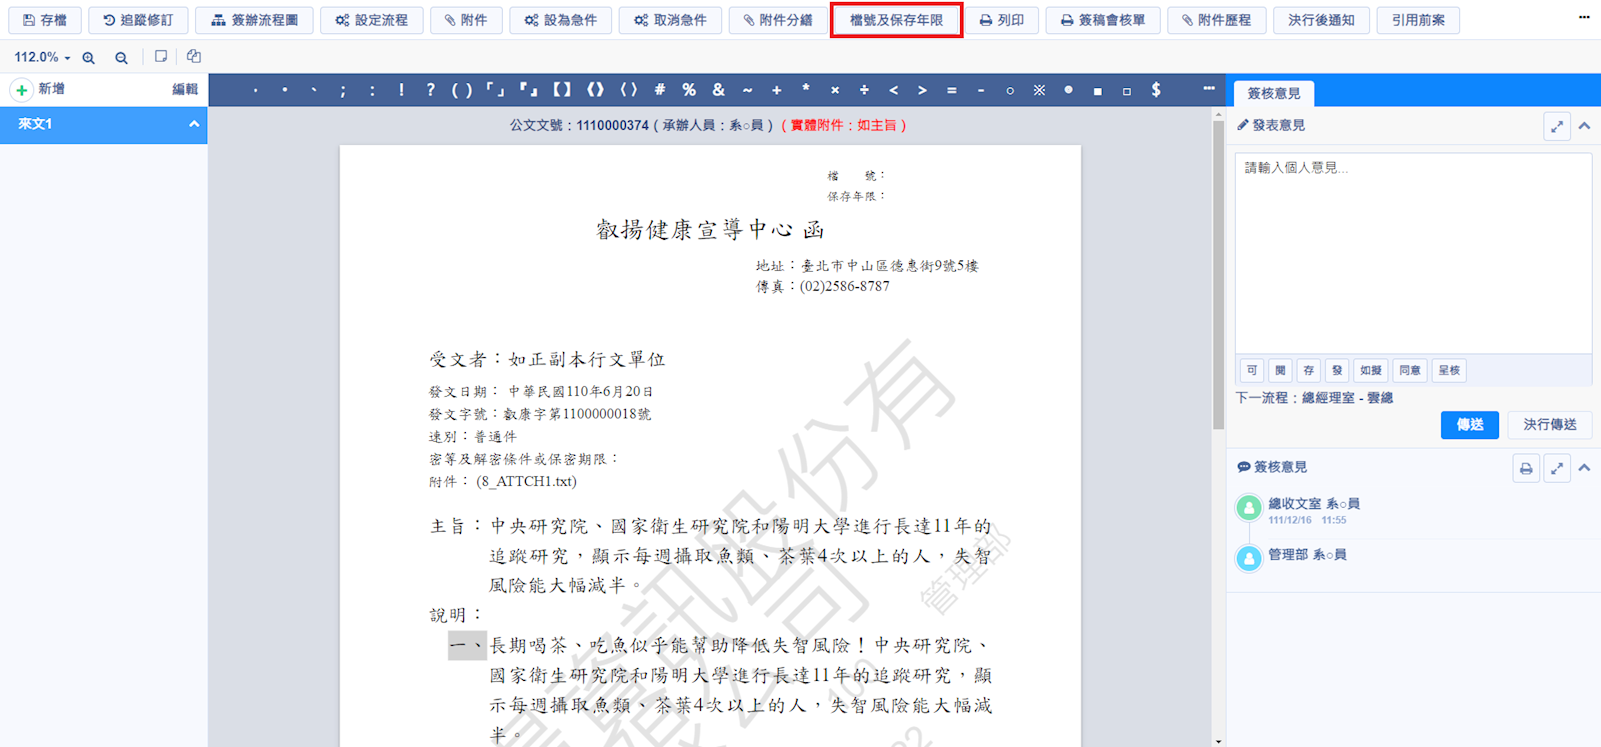Click the document vertical scrollbar thumb
This screenshot has height=747, width=1601.
coord(1218,270)
